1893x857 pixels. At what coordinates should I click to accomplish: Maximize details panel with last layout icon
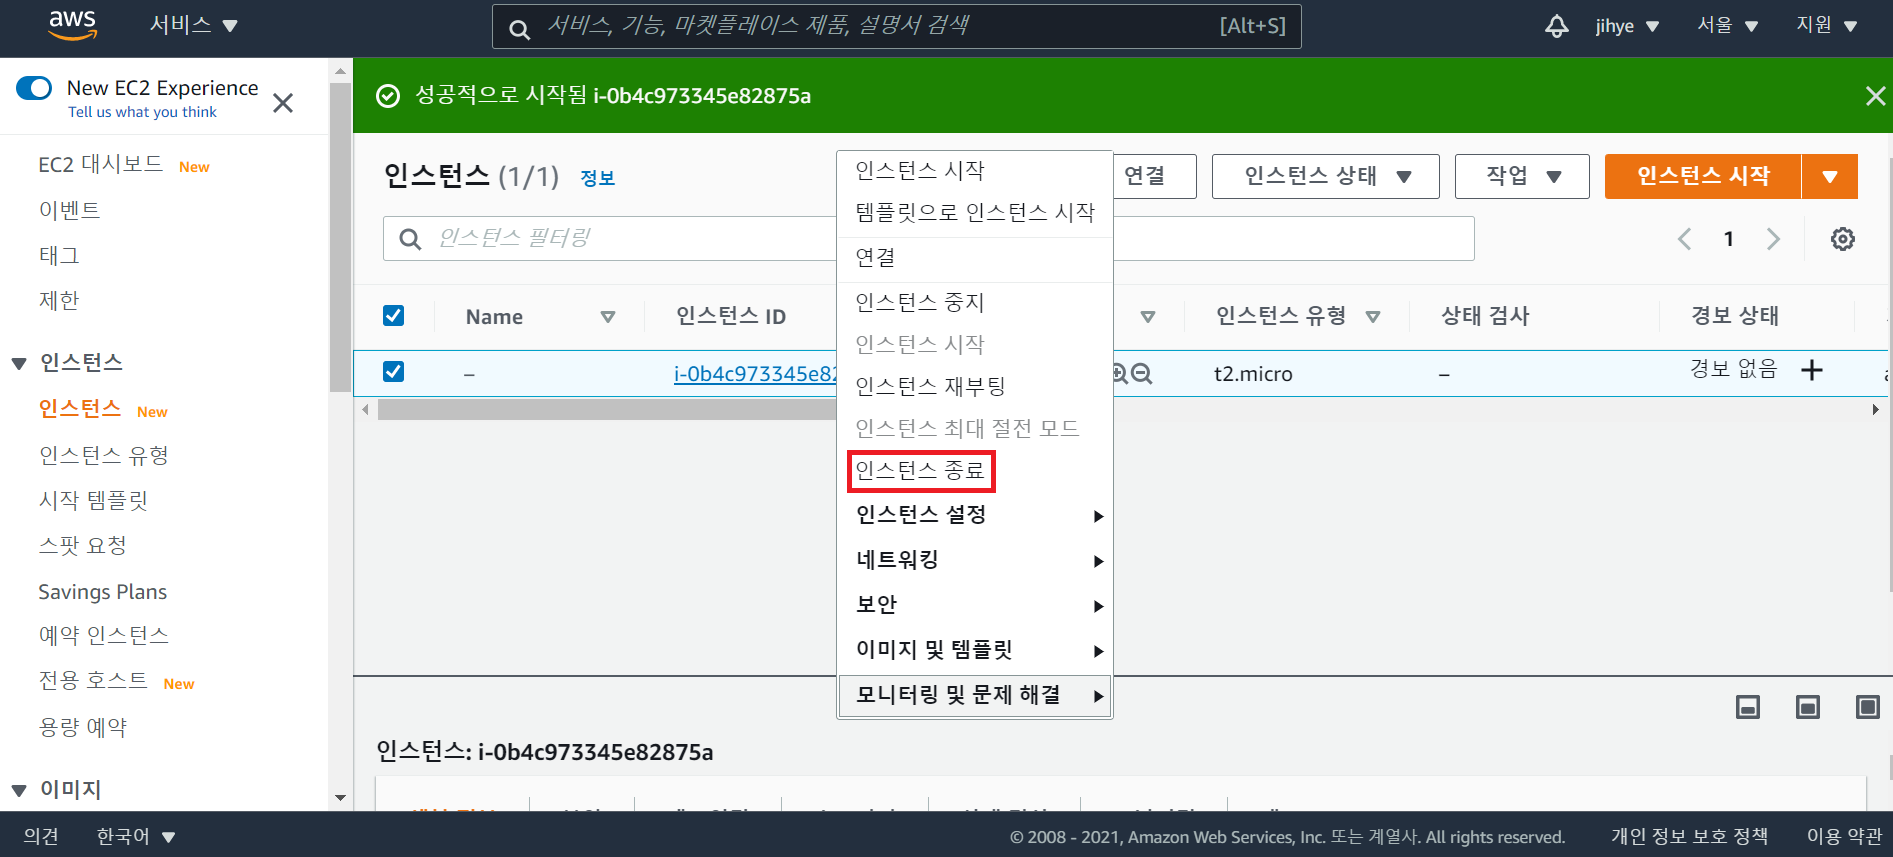pyautogui.click(x=1867, y=708)
